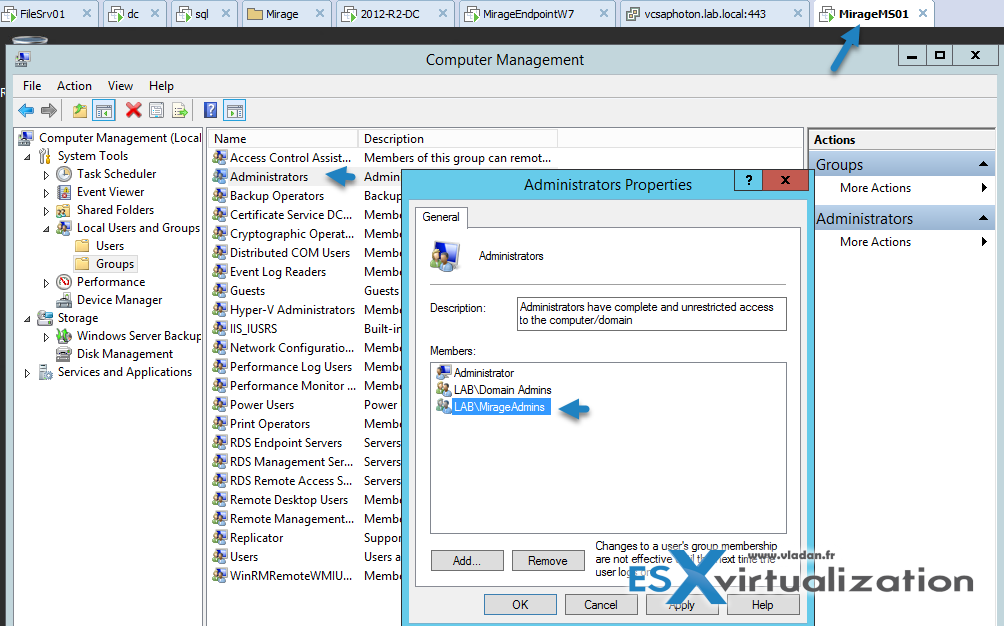Close the Administrators Properties dialog
Image resolution: width=1004 pixels, height=626 pixels.
(x=785, y=181)
